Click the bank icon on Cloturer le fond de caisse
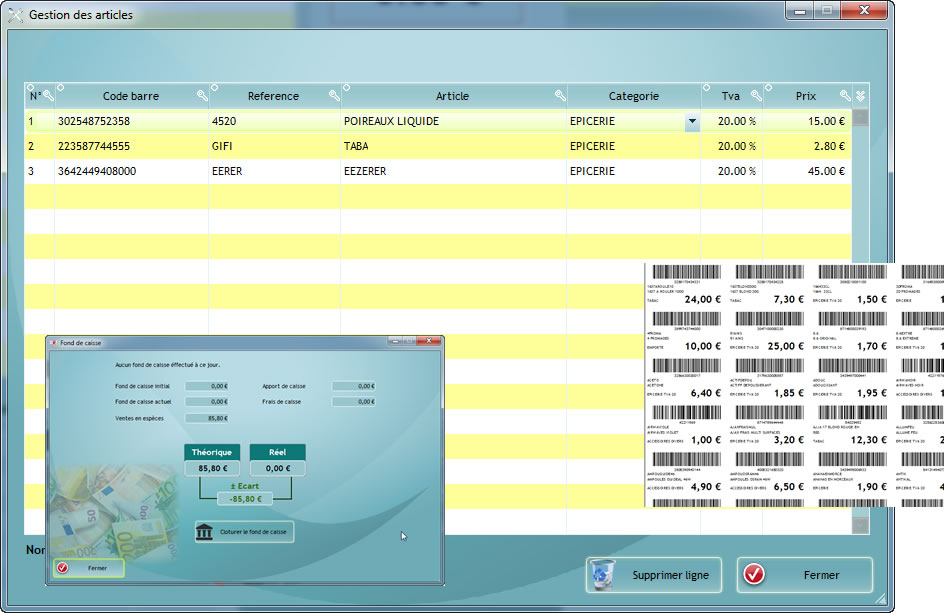Image resolution: width=944 pixels, height=613 pixels. tap(206, 531)
